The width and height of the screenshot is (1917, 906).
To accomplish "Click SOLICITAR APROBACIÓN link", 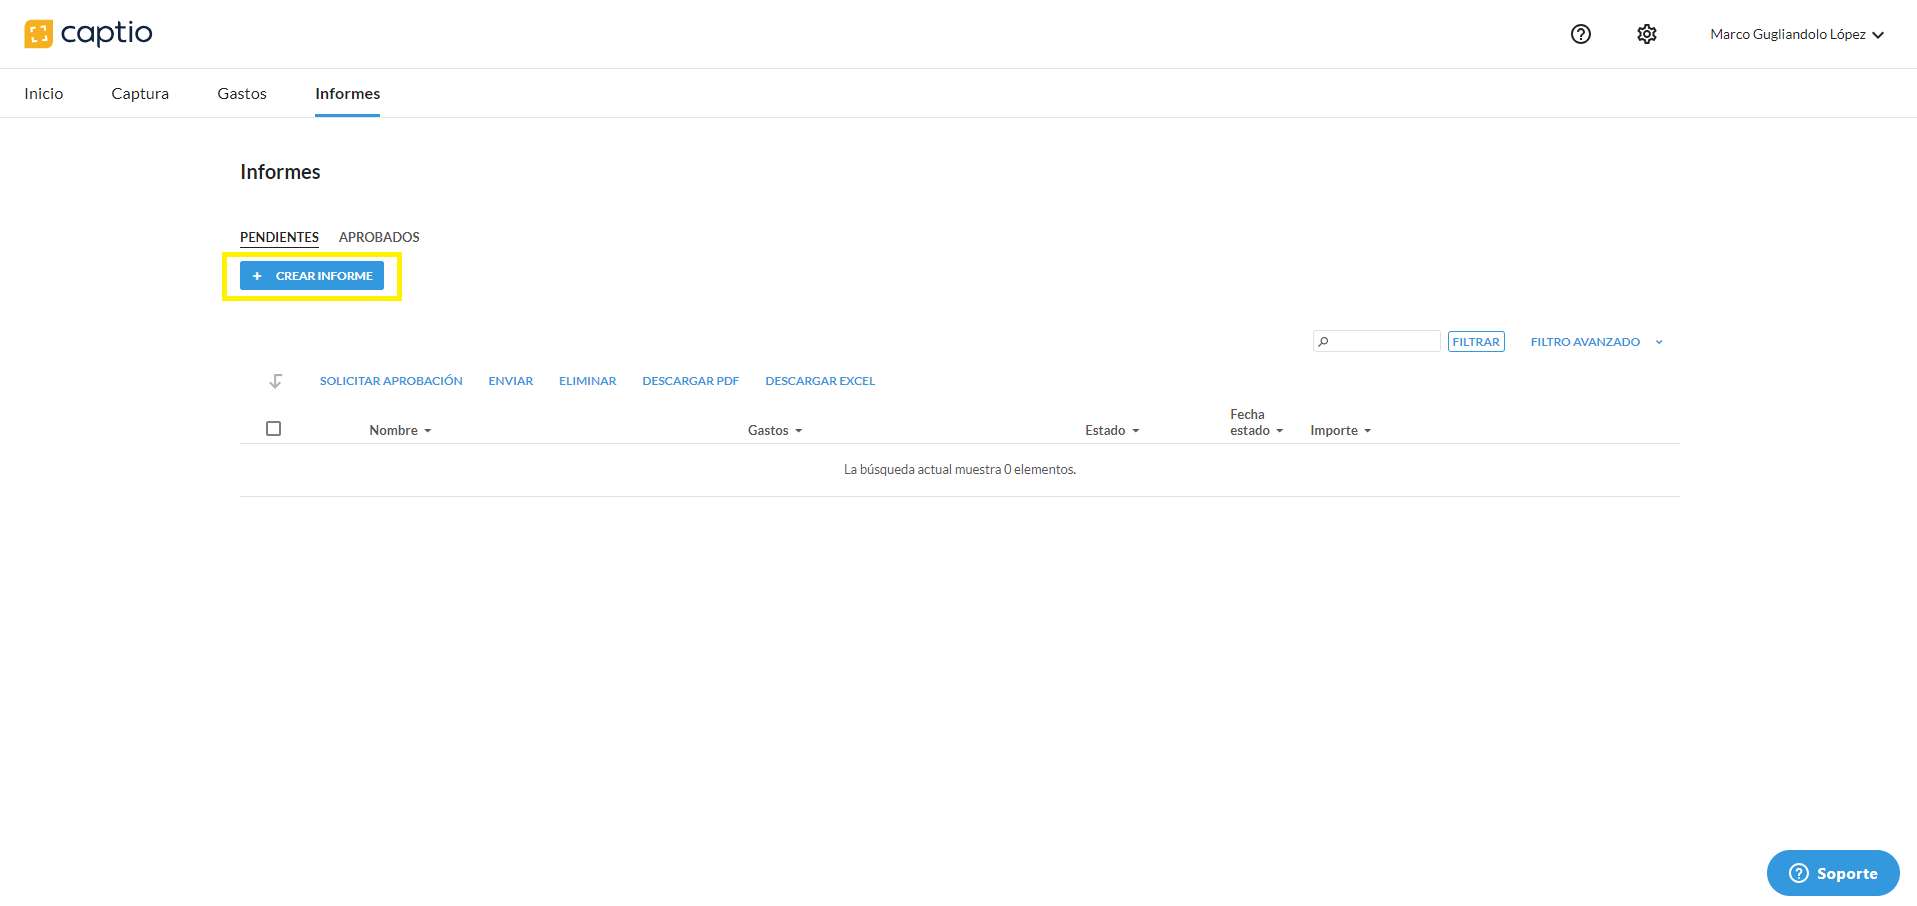I will click(x=391, y=381).
